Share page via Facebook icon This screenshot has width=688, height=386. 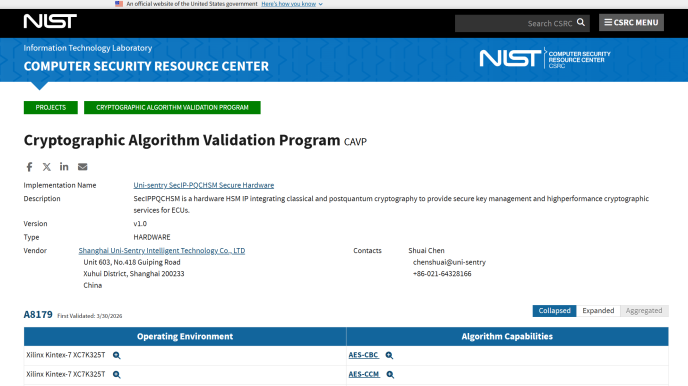coord(29,167)
